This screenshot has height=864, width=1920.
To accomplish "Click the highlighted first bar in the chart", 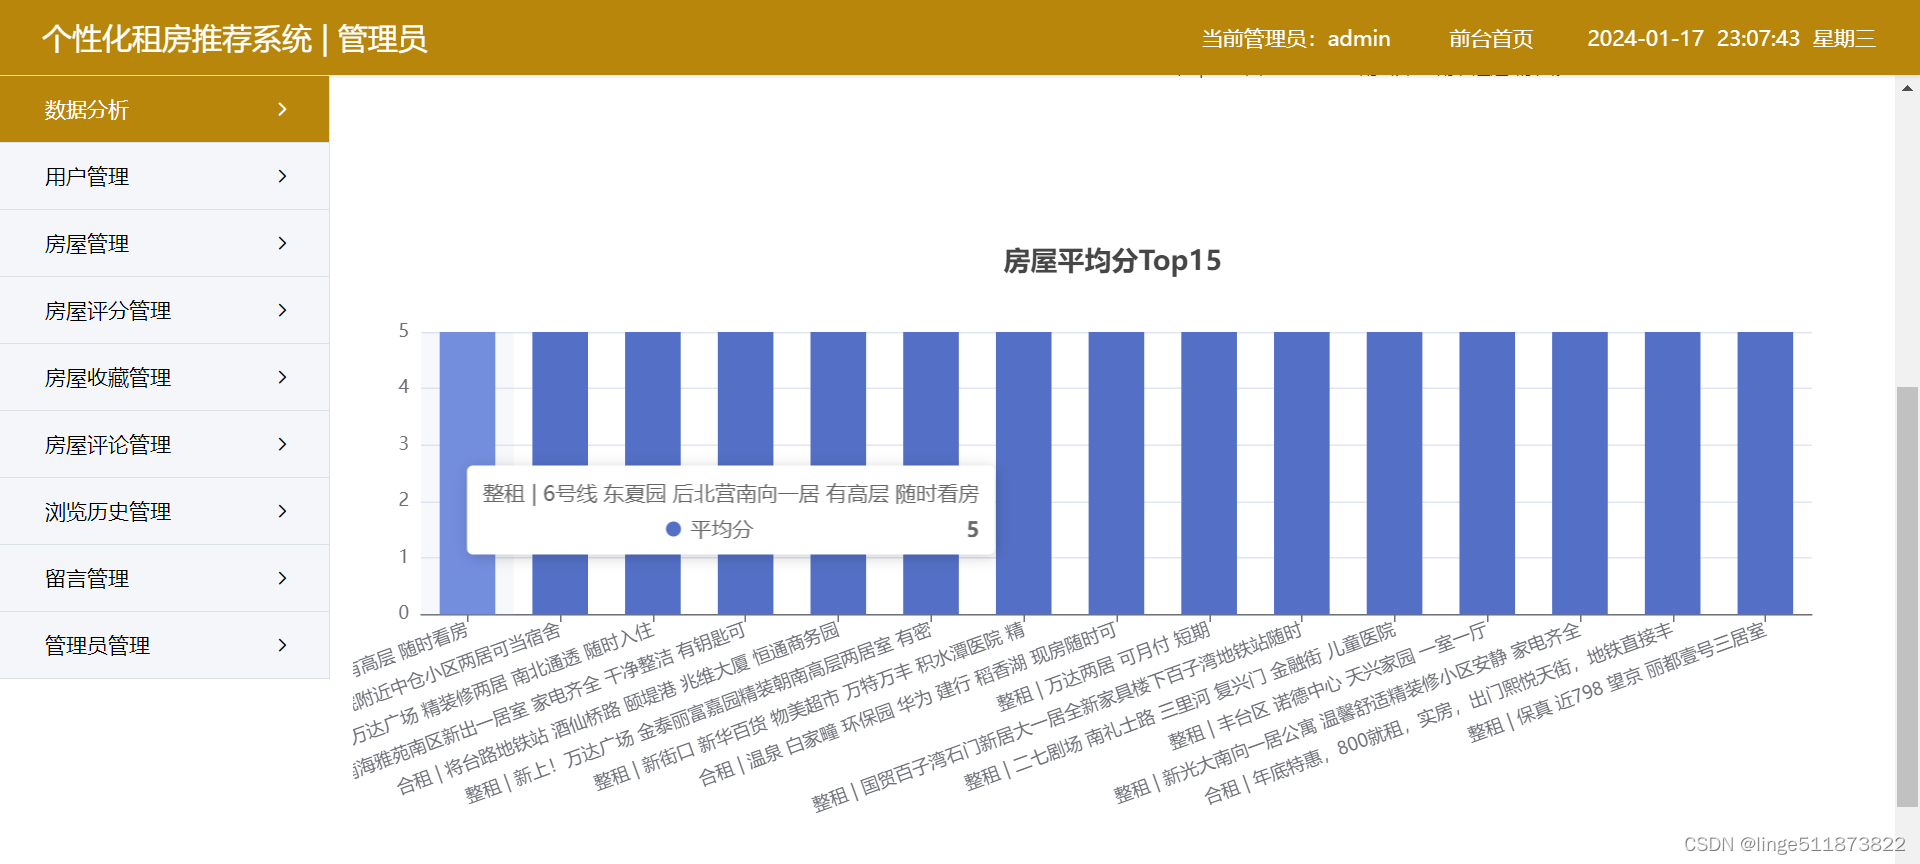I will coord(467,473).
